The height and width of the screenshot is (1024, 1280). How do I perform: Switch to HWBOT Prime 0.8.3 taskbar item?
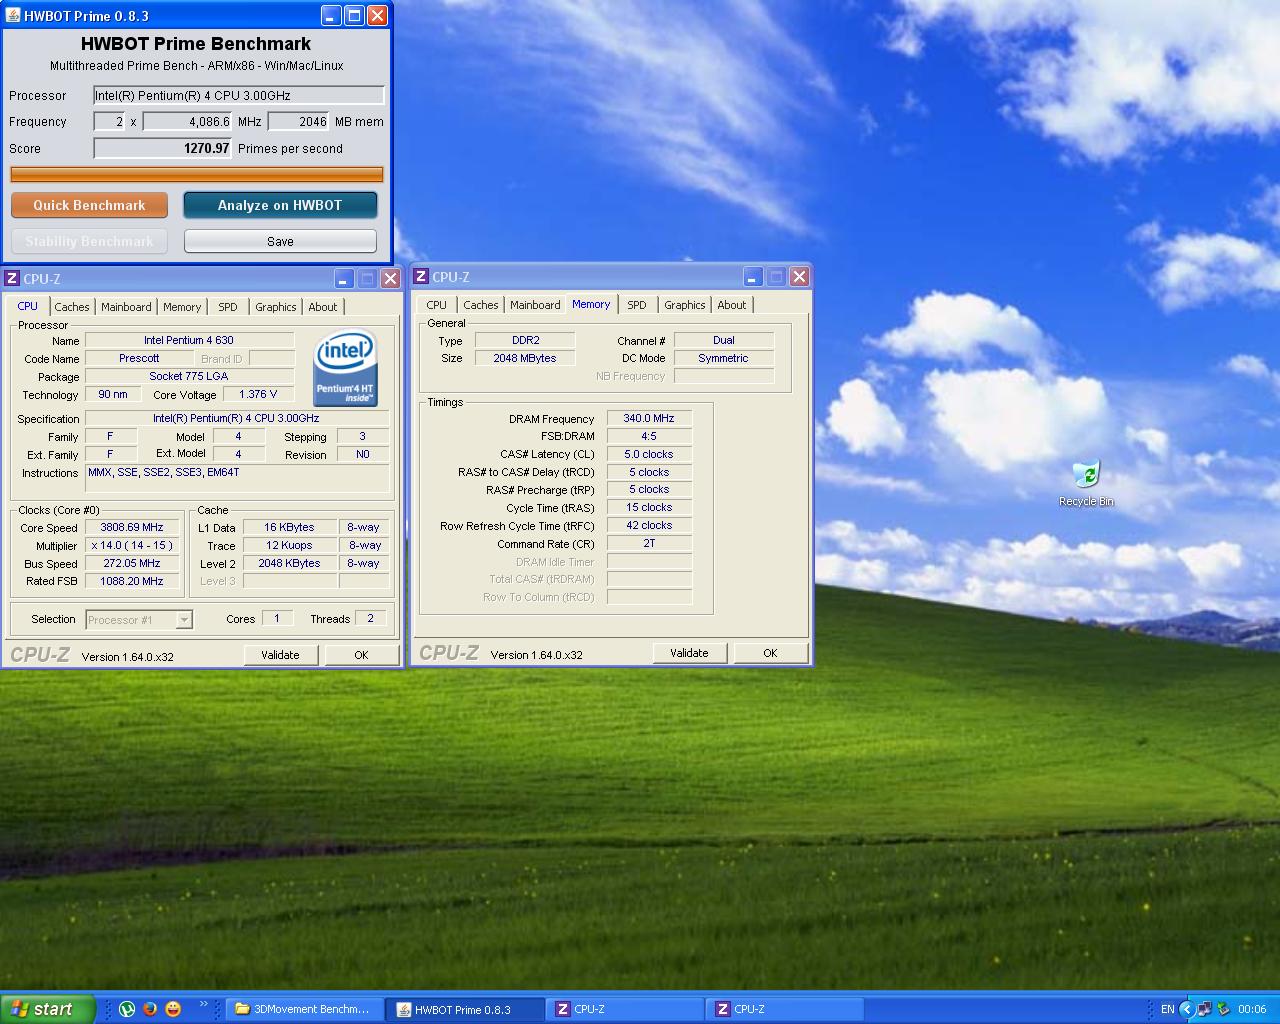coord(465,1009)
